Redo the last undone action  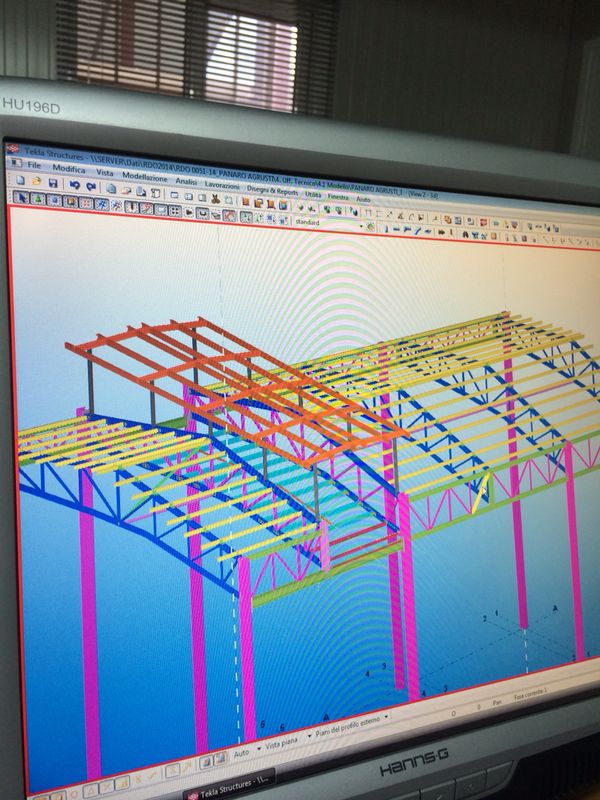click(x=91, y=186)
